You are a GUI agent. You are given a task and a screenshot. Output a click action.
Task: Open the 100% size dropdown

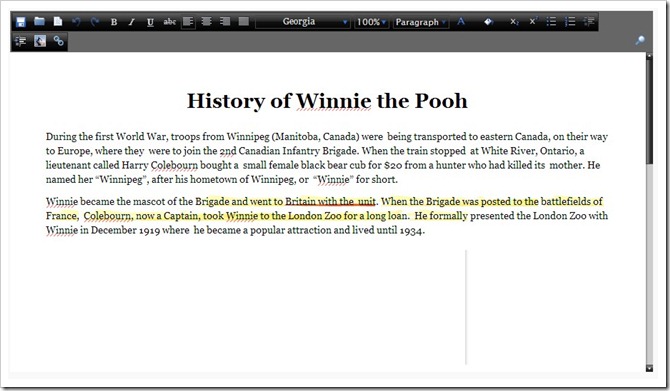tap(371, 22)
